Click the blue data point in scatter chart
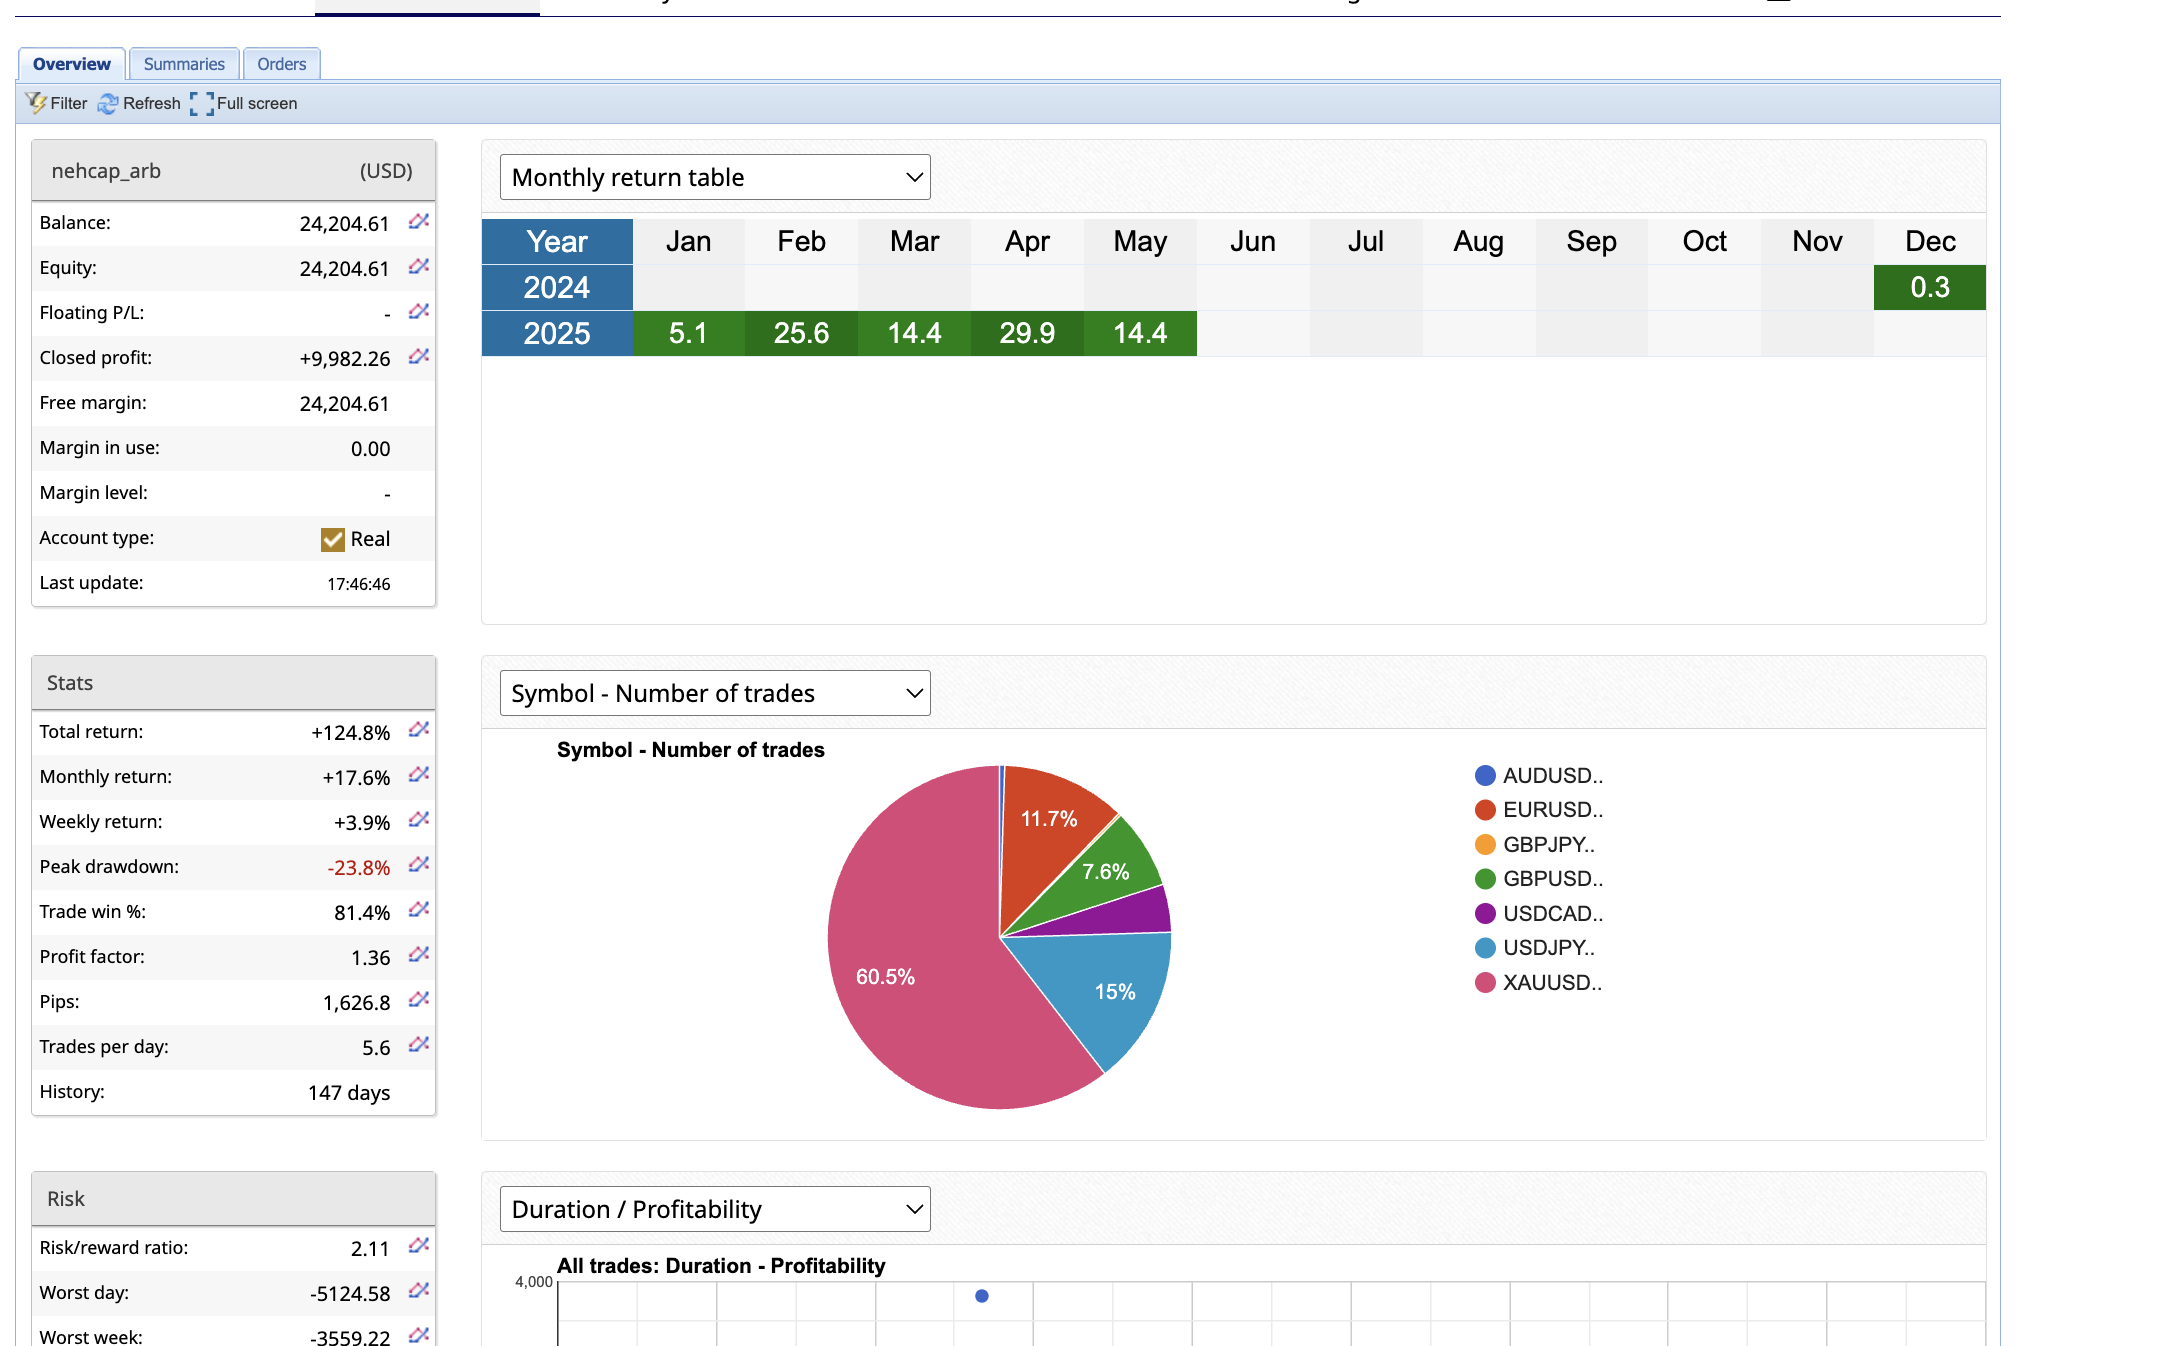 (x=982, y=1296)
